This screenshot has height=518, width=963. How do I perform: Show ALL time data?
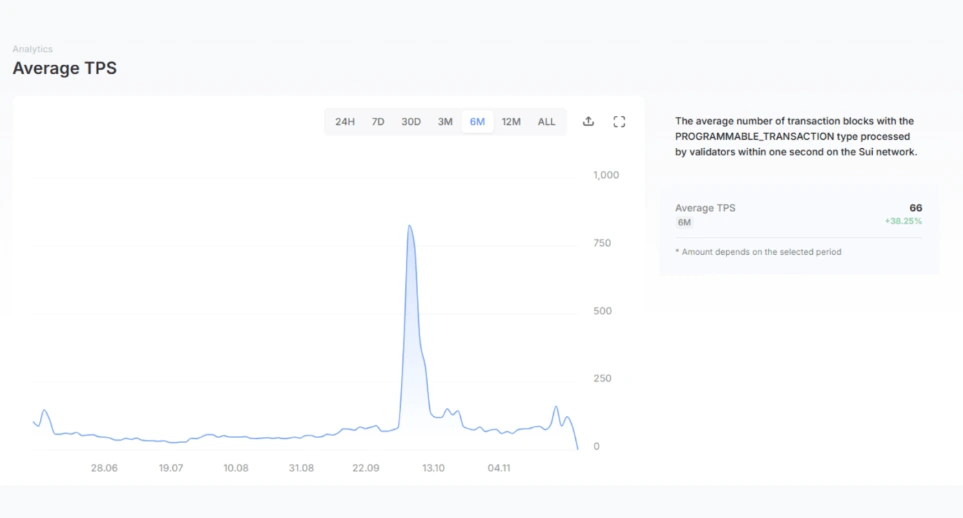click(x=546, y=122)
